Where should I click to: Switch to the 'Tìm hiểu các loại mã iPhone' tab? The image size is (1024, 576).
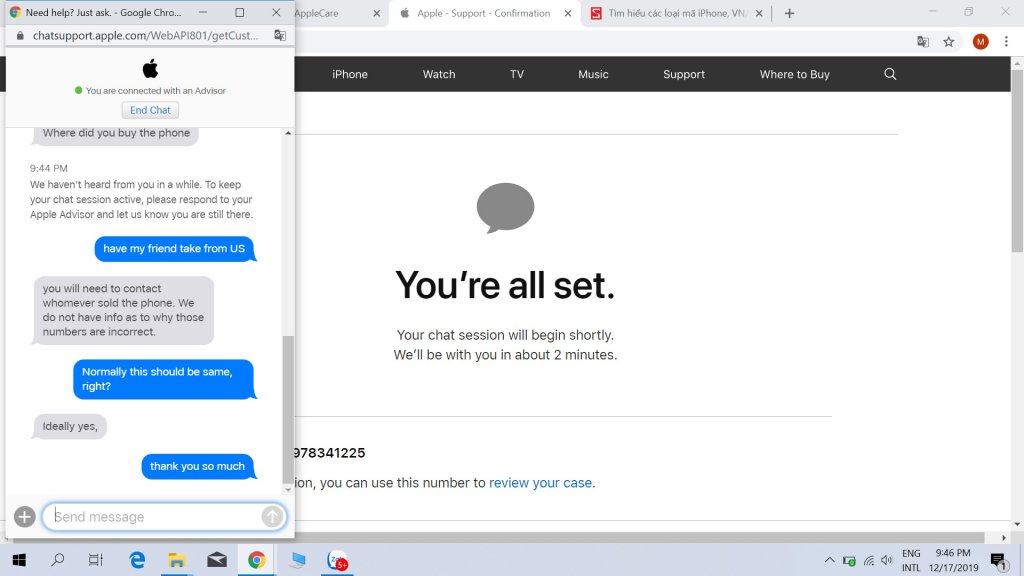tap(677, 13)
